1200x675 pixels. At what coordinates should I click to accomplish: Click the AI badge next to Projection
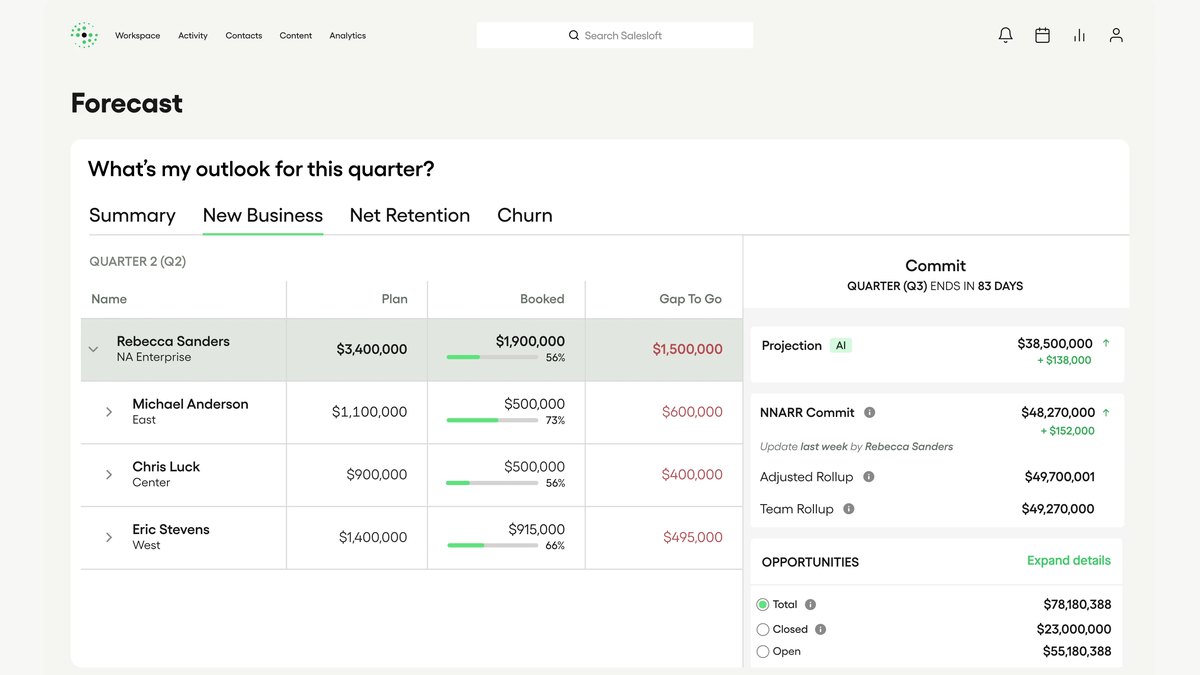click(x=841, y=345)
